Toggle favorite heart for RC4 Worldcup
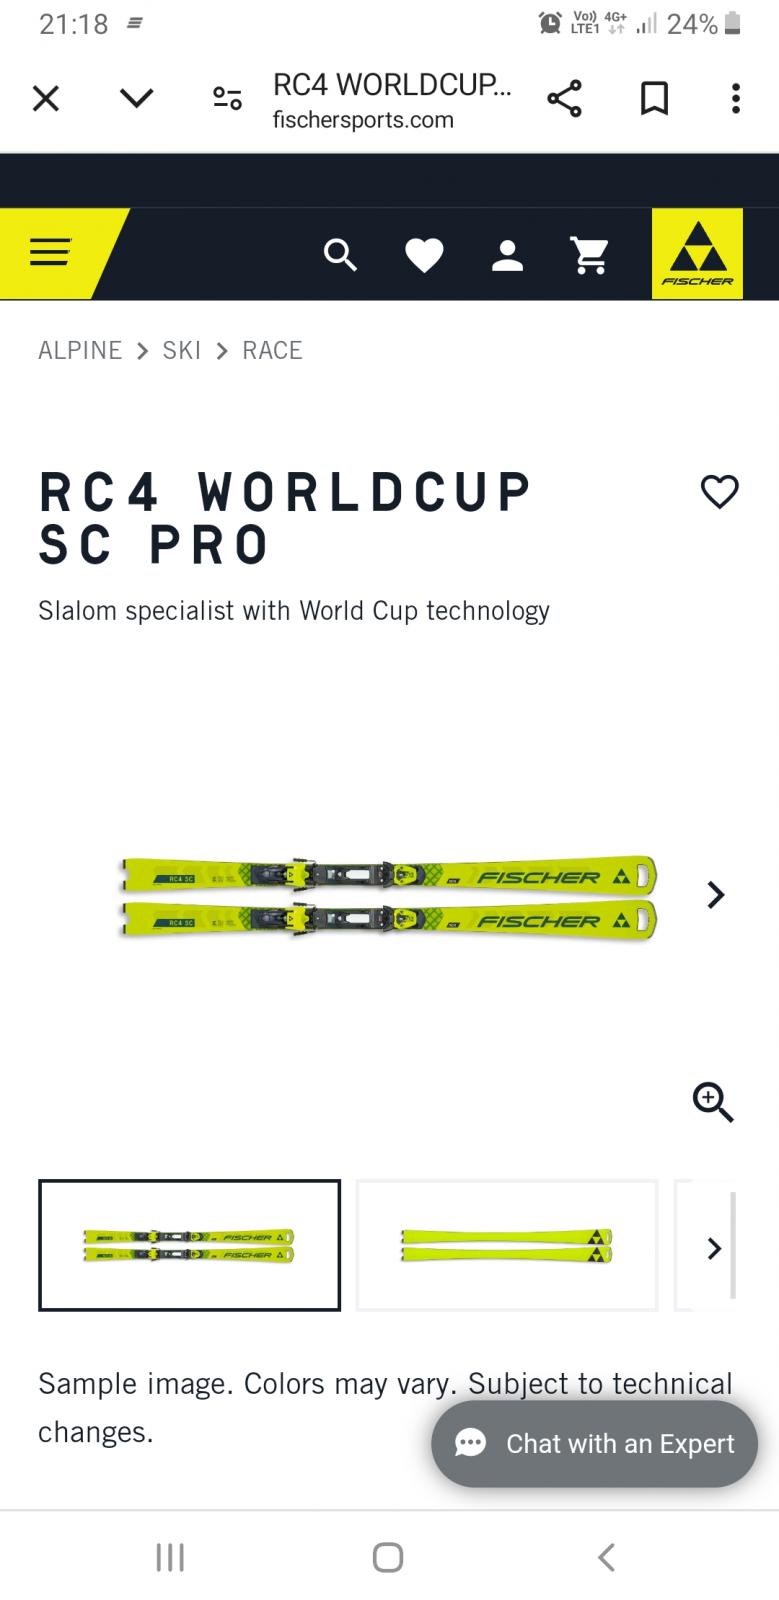Screen dimensions: 779x1600 719,492
